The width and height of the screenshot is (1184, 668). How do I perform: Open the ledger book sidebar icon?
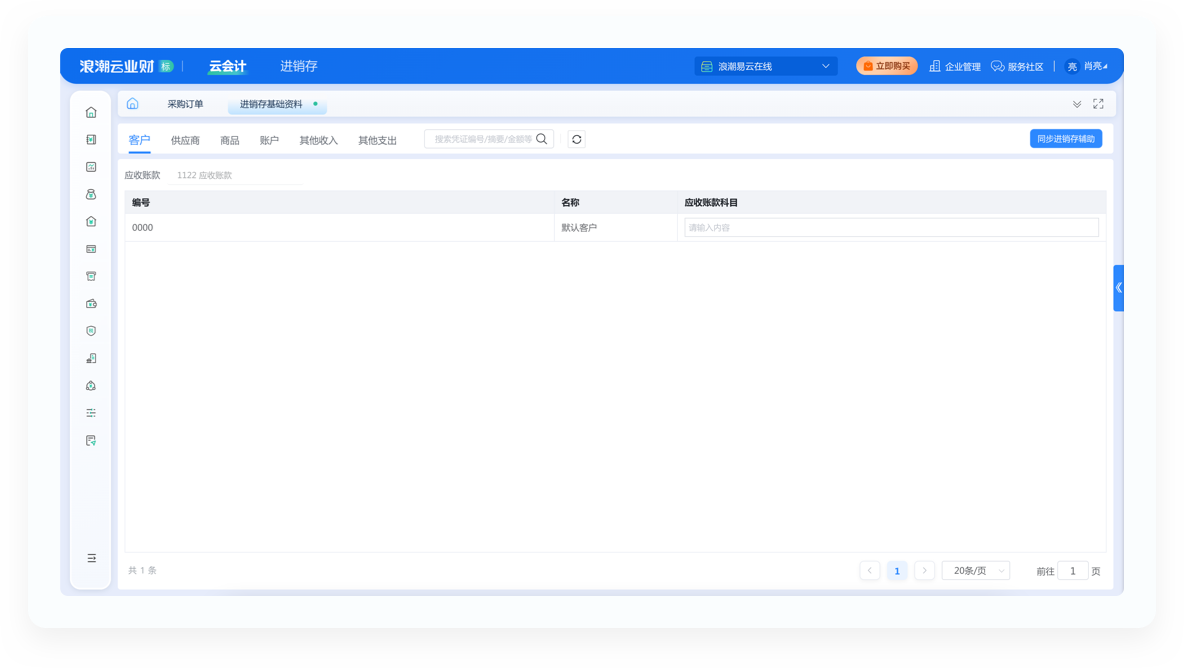(x=91, y=140)
